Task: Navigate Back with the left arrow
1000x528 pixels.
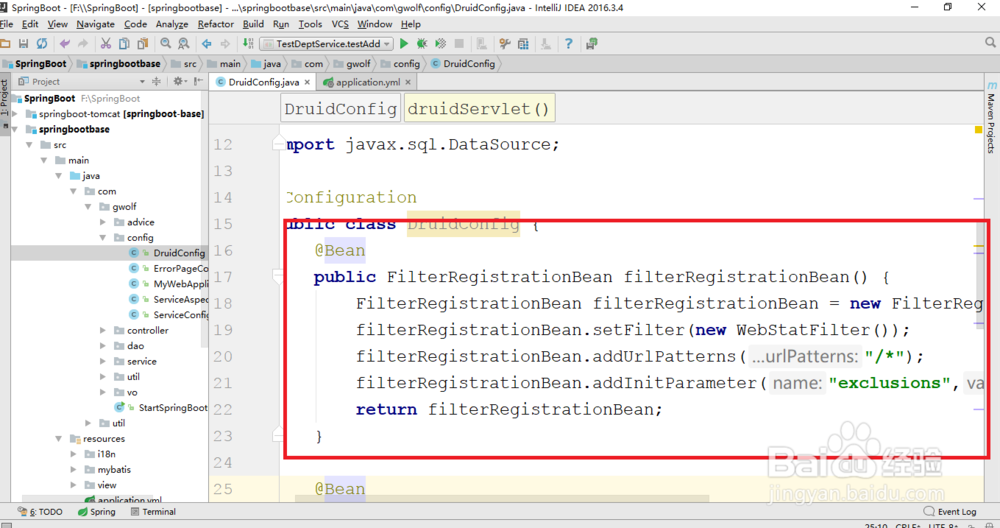Action: (x=207, y=43)
